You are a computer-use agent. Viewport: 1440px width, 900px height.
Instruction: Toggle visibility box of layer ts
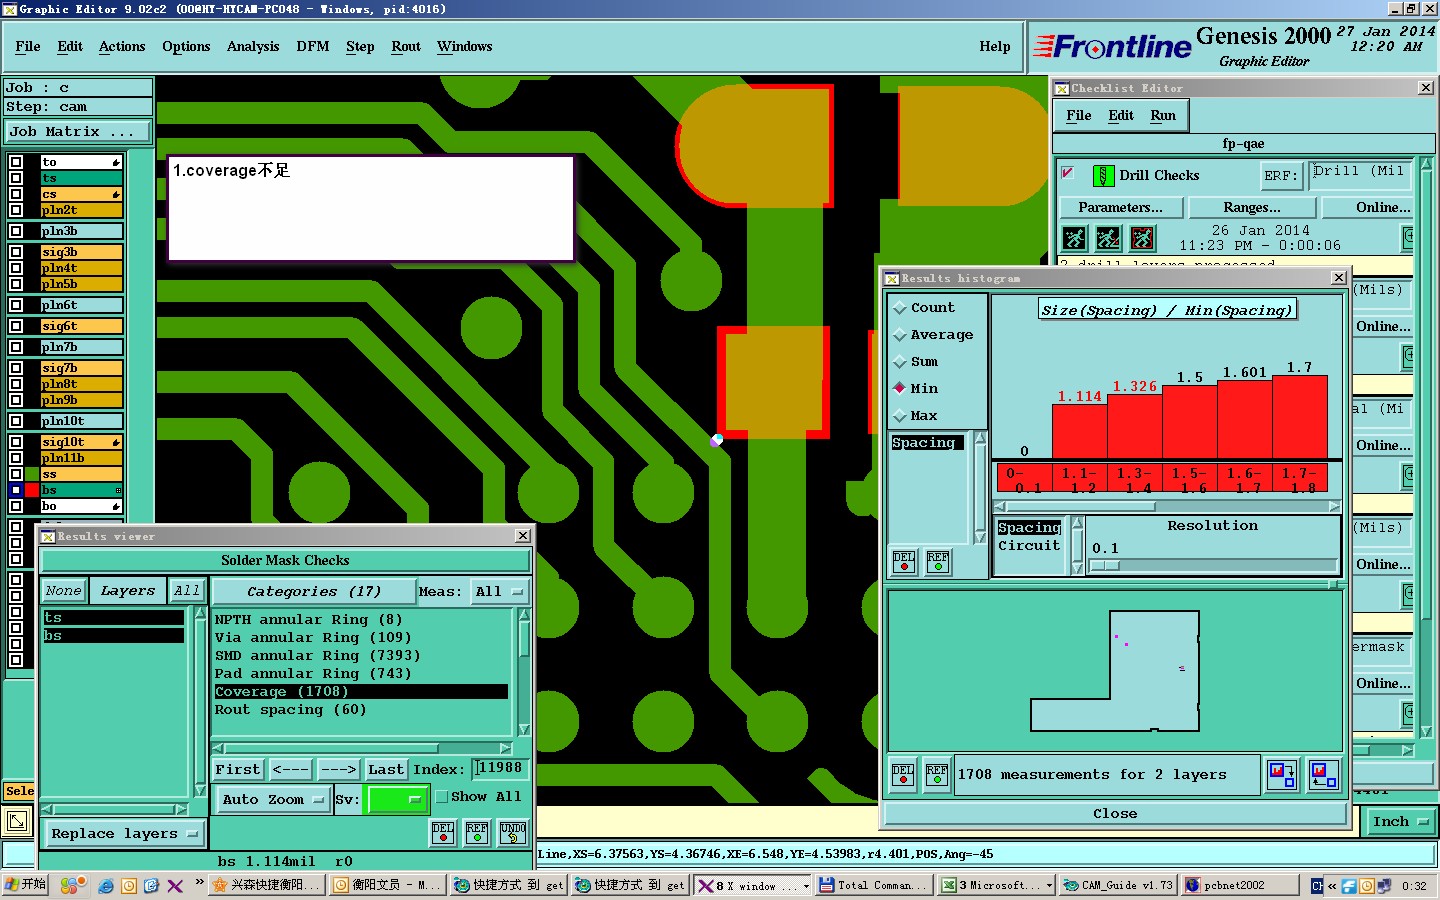[x=16, y=178]
